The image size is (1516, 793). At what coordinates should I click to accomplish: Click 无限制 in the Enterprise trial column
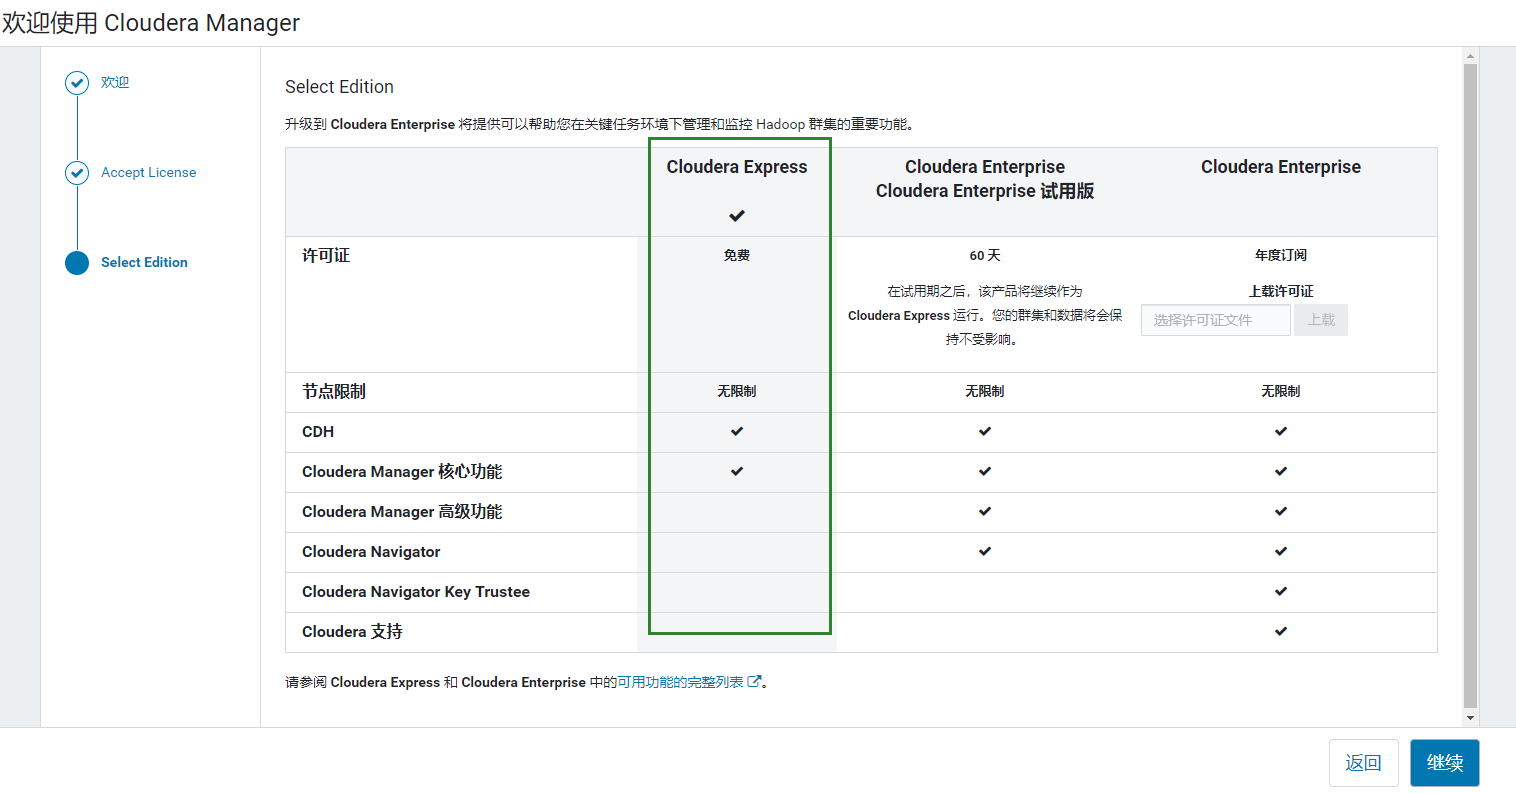click(985, 391)
